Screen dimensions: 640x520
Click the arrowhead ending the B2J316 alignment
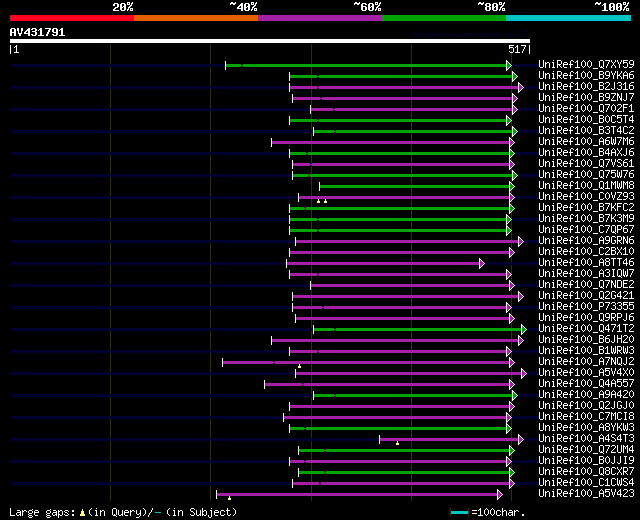tap(521, 87)
